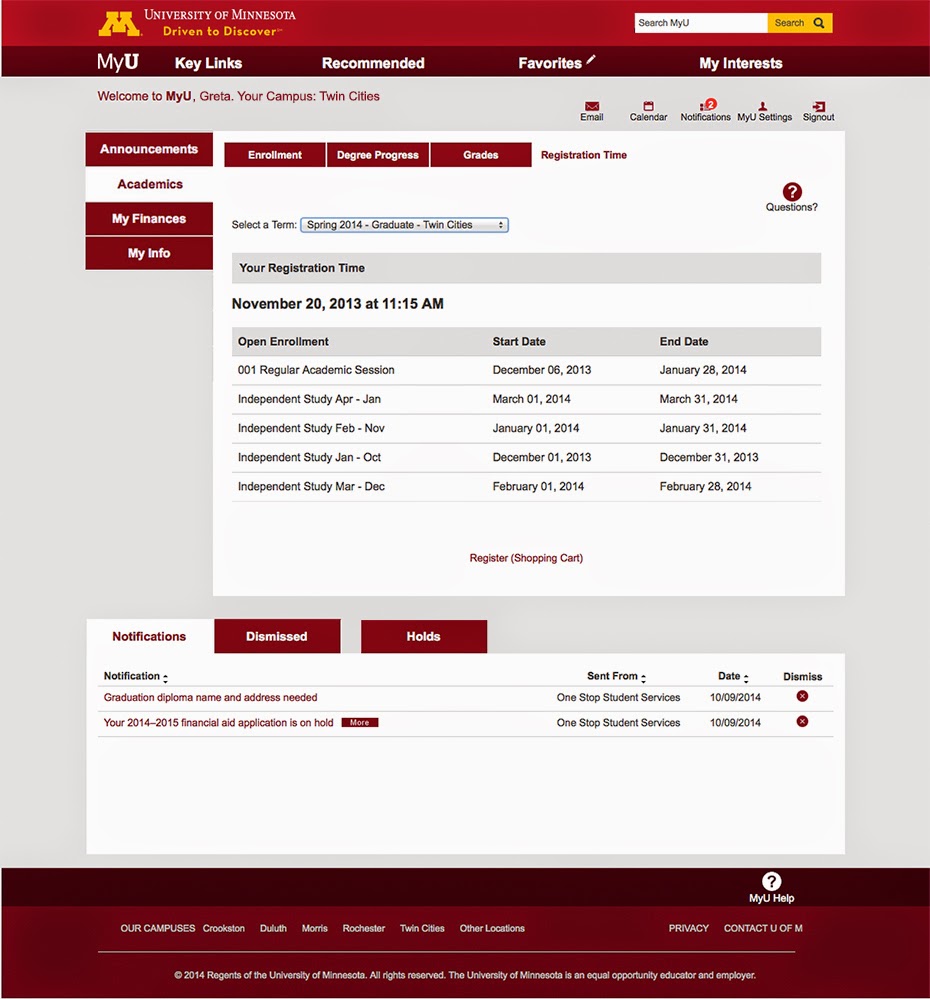Open the Register Shopping Cart link
This screenshot has height=999, width=930.
(x=525, y=558)
